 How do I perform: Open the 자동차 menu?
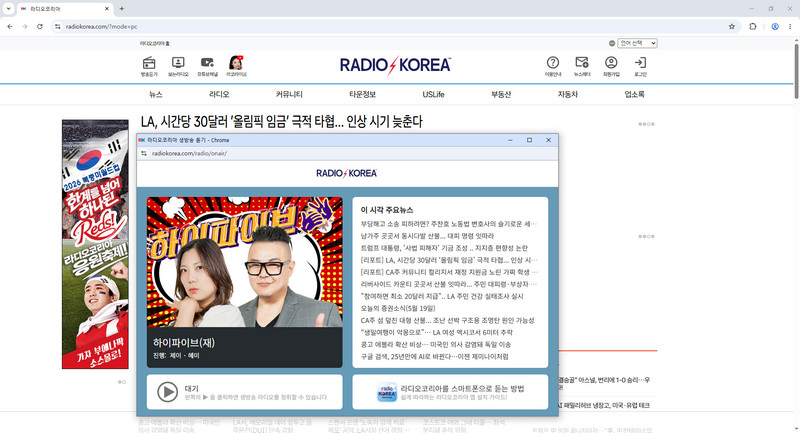[x=568, y=94]
